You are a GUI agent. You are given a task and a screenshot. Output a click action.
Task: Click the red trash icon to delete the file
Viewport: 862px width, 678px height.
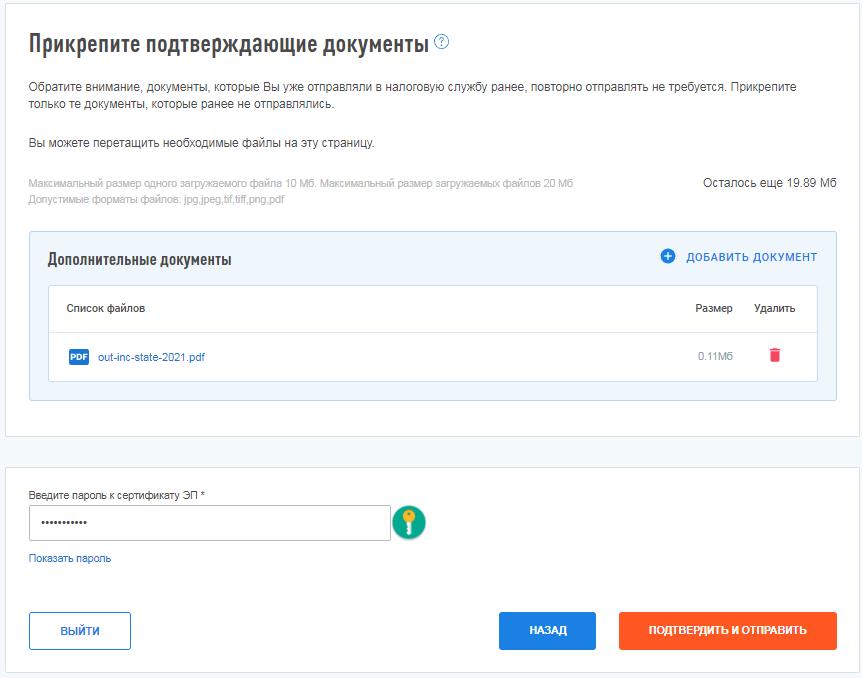(x=775, y=355)
